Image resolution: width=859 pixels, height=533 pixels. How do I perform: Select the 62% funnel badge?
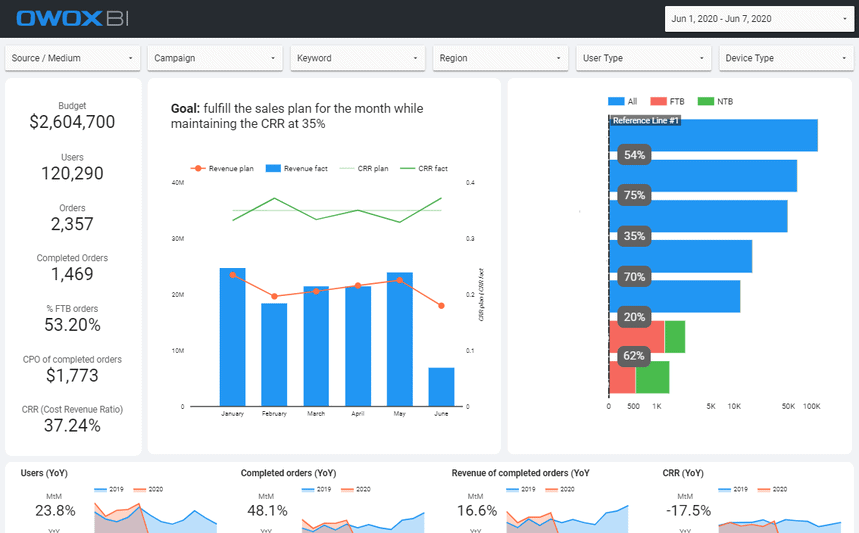(634, 356)
